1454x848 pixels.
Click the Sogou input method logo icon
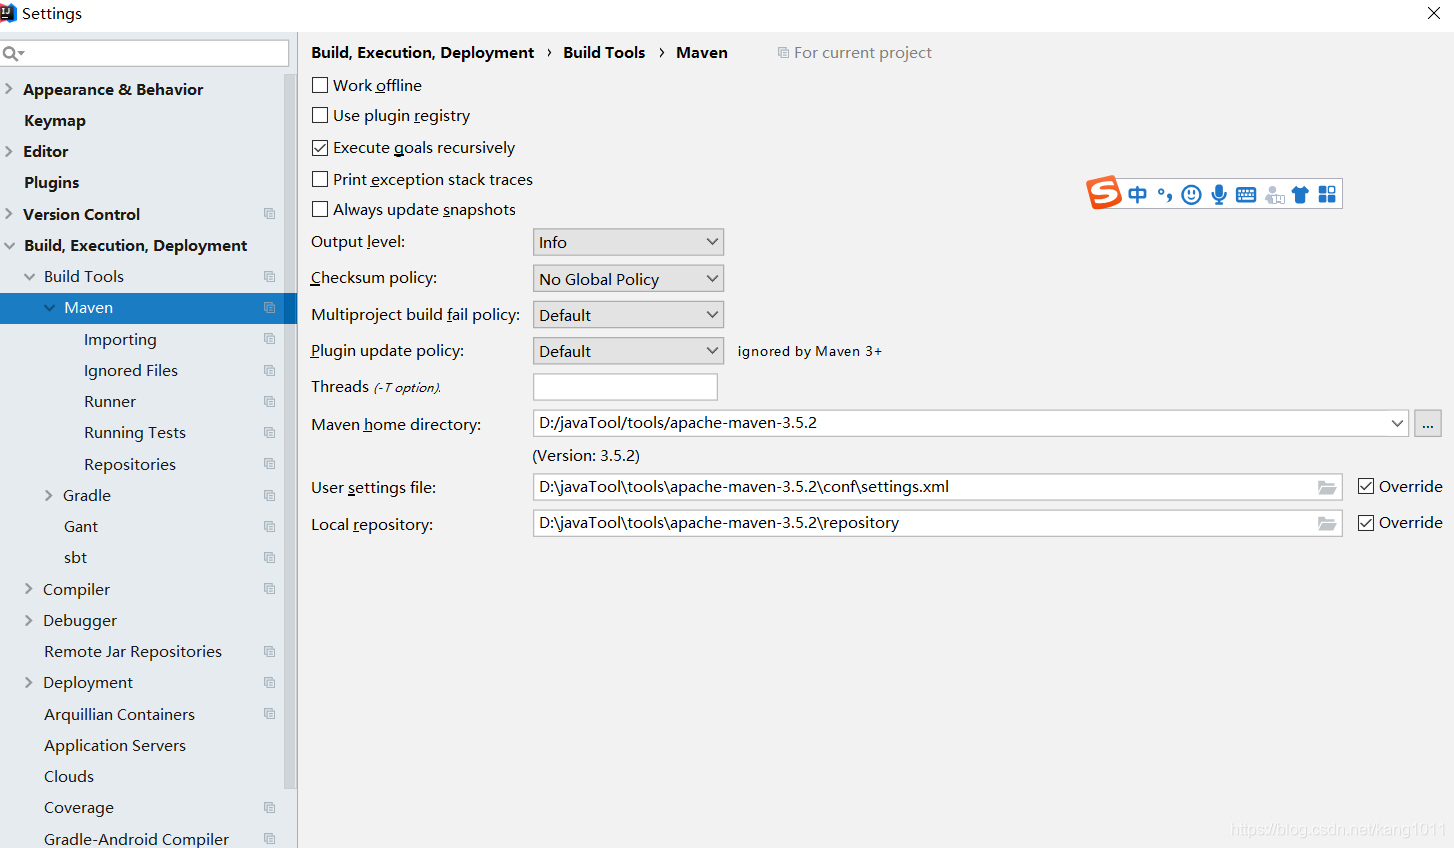1104,192
